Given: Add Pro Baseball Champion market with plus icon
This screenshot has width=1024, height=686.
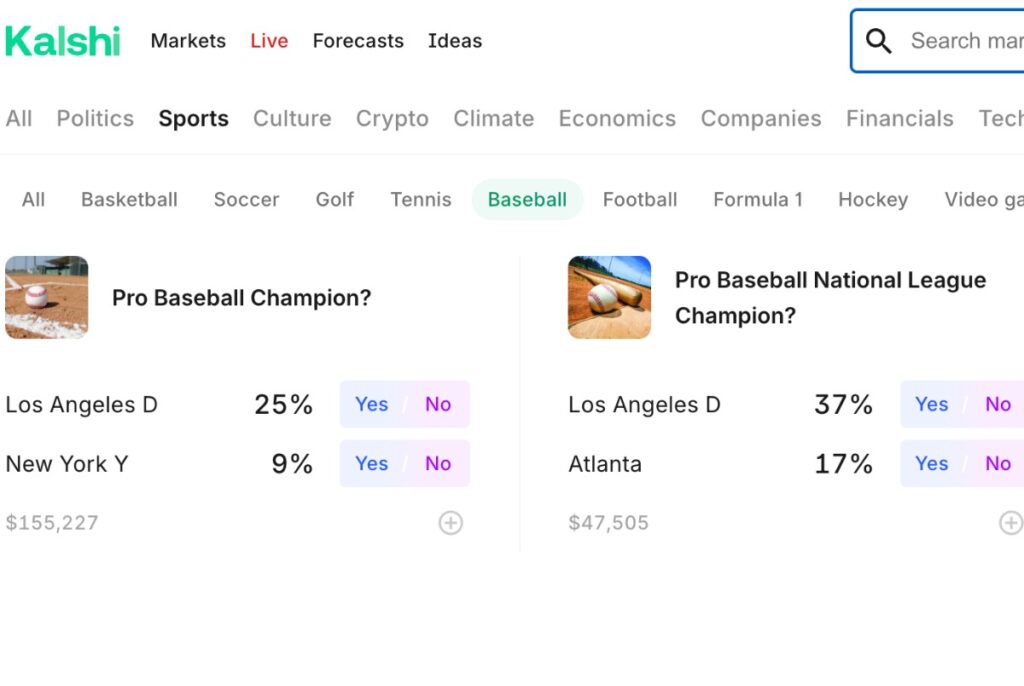Looking at the screenshot, I should (451, 523).
